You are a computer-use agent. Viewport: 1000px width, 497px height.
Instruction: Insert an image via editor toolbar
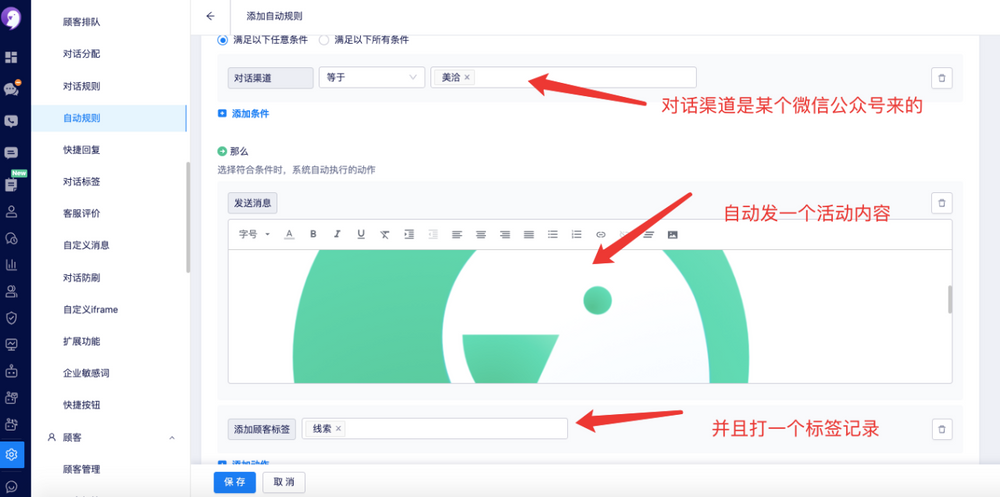coord(672,234)
